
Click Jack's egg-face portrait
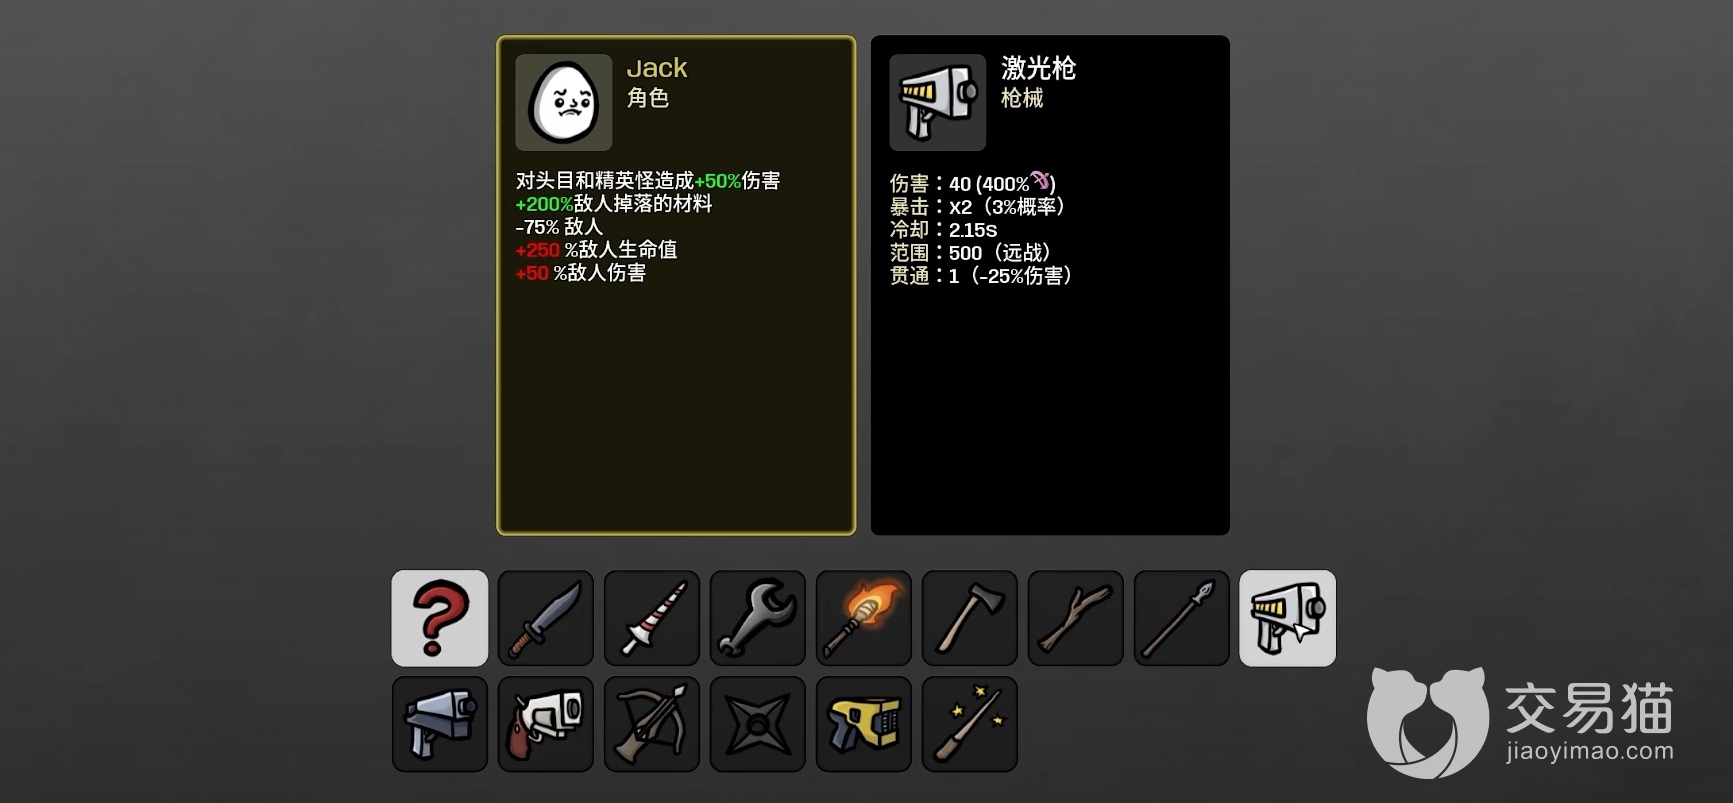tap(564, 102)
